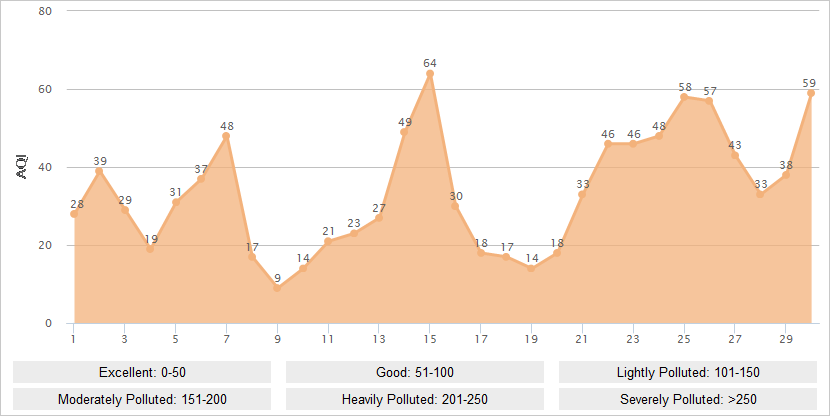Click the x-axis label 25
This screenshot has width=830, height=416.
pos(684,339)
